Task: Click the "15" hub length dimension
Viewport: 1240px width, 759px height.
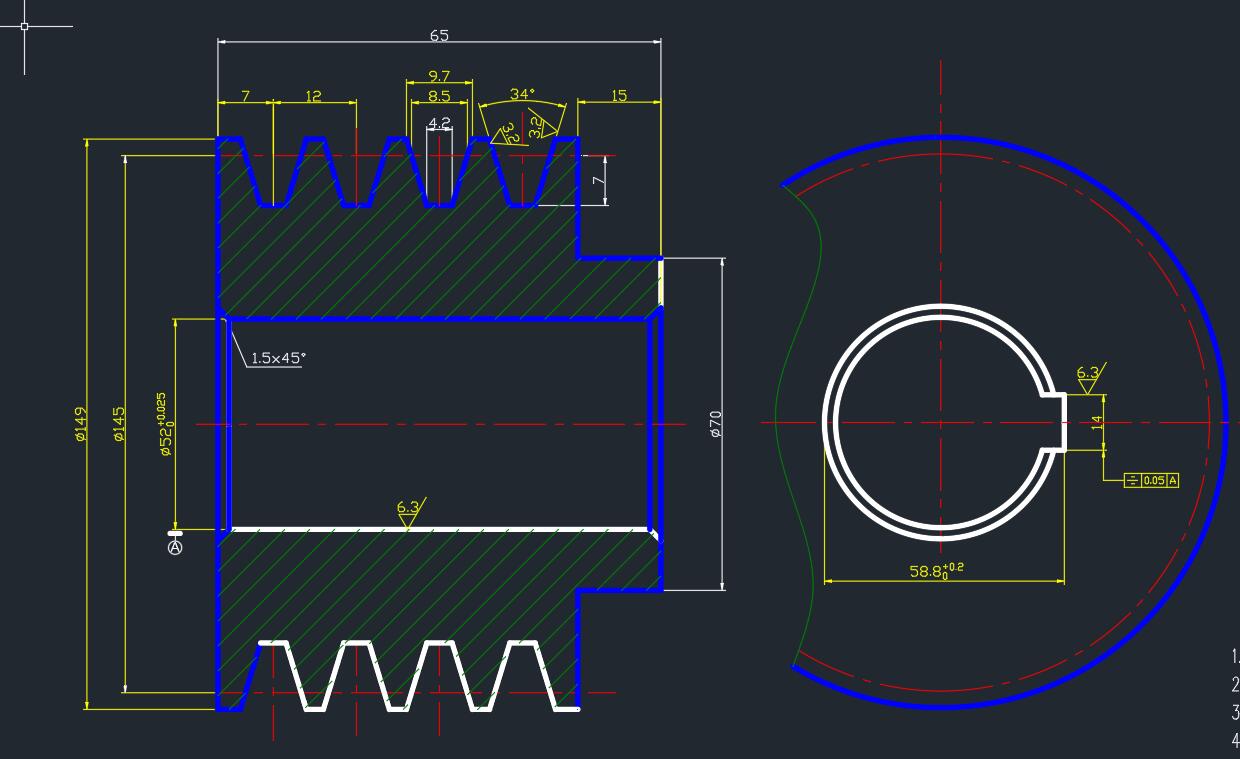Action: 619,96
